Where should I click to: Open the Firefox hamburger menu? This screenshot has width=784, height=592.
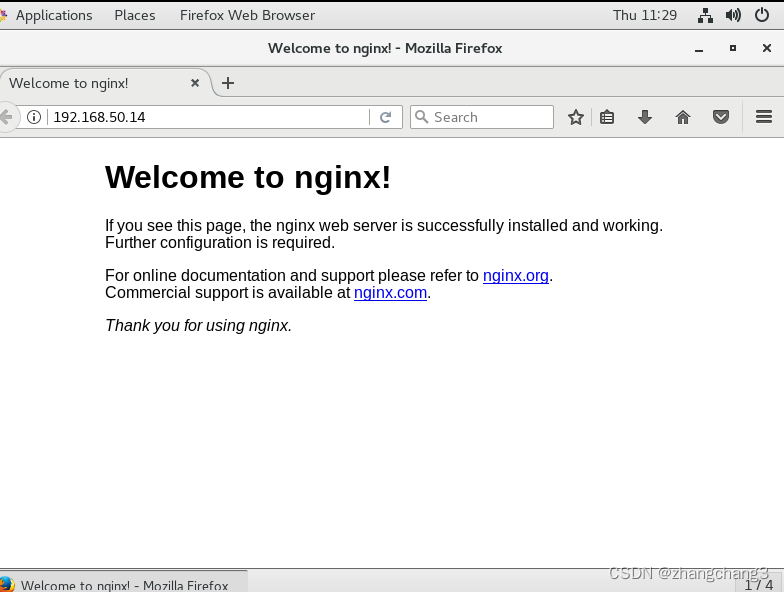click(764, 117)
